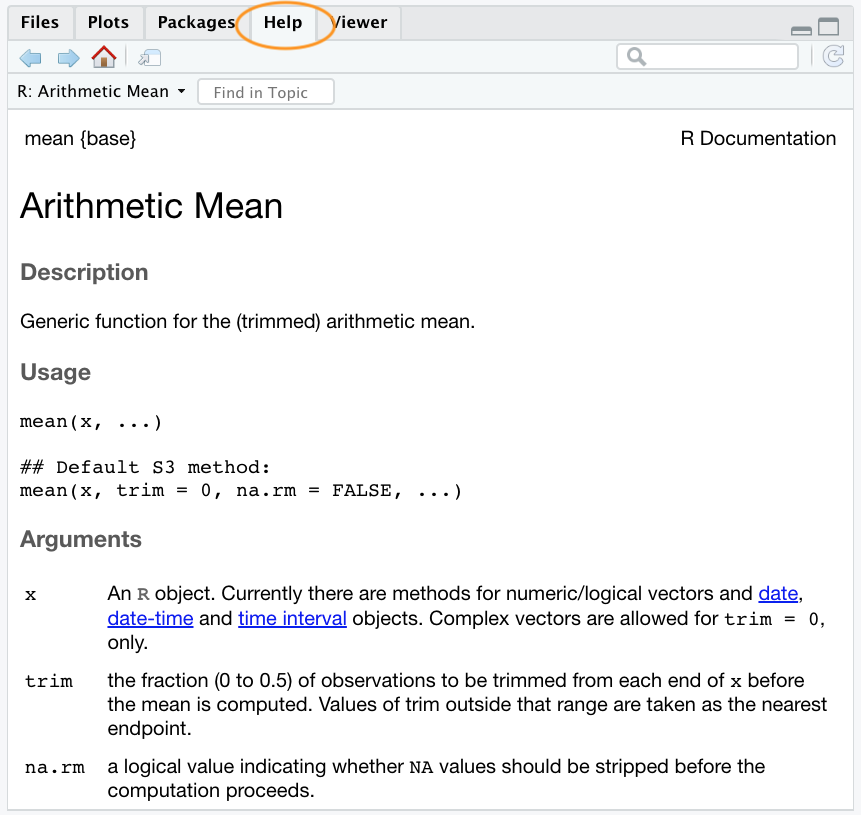Follow the date-time link
This screenshot has width=861, height=815.
tap(150, 618)
